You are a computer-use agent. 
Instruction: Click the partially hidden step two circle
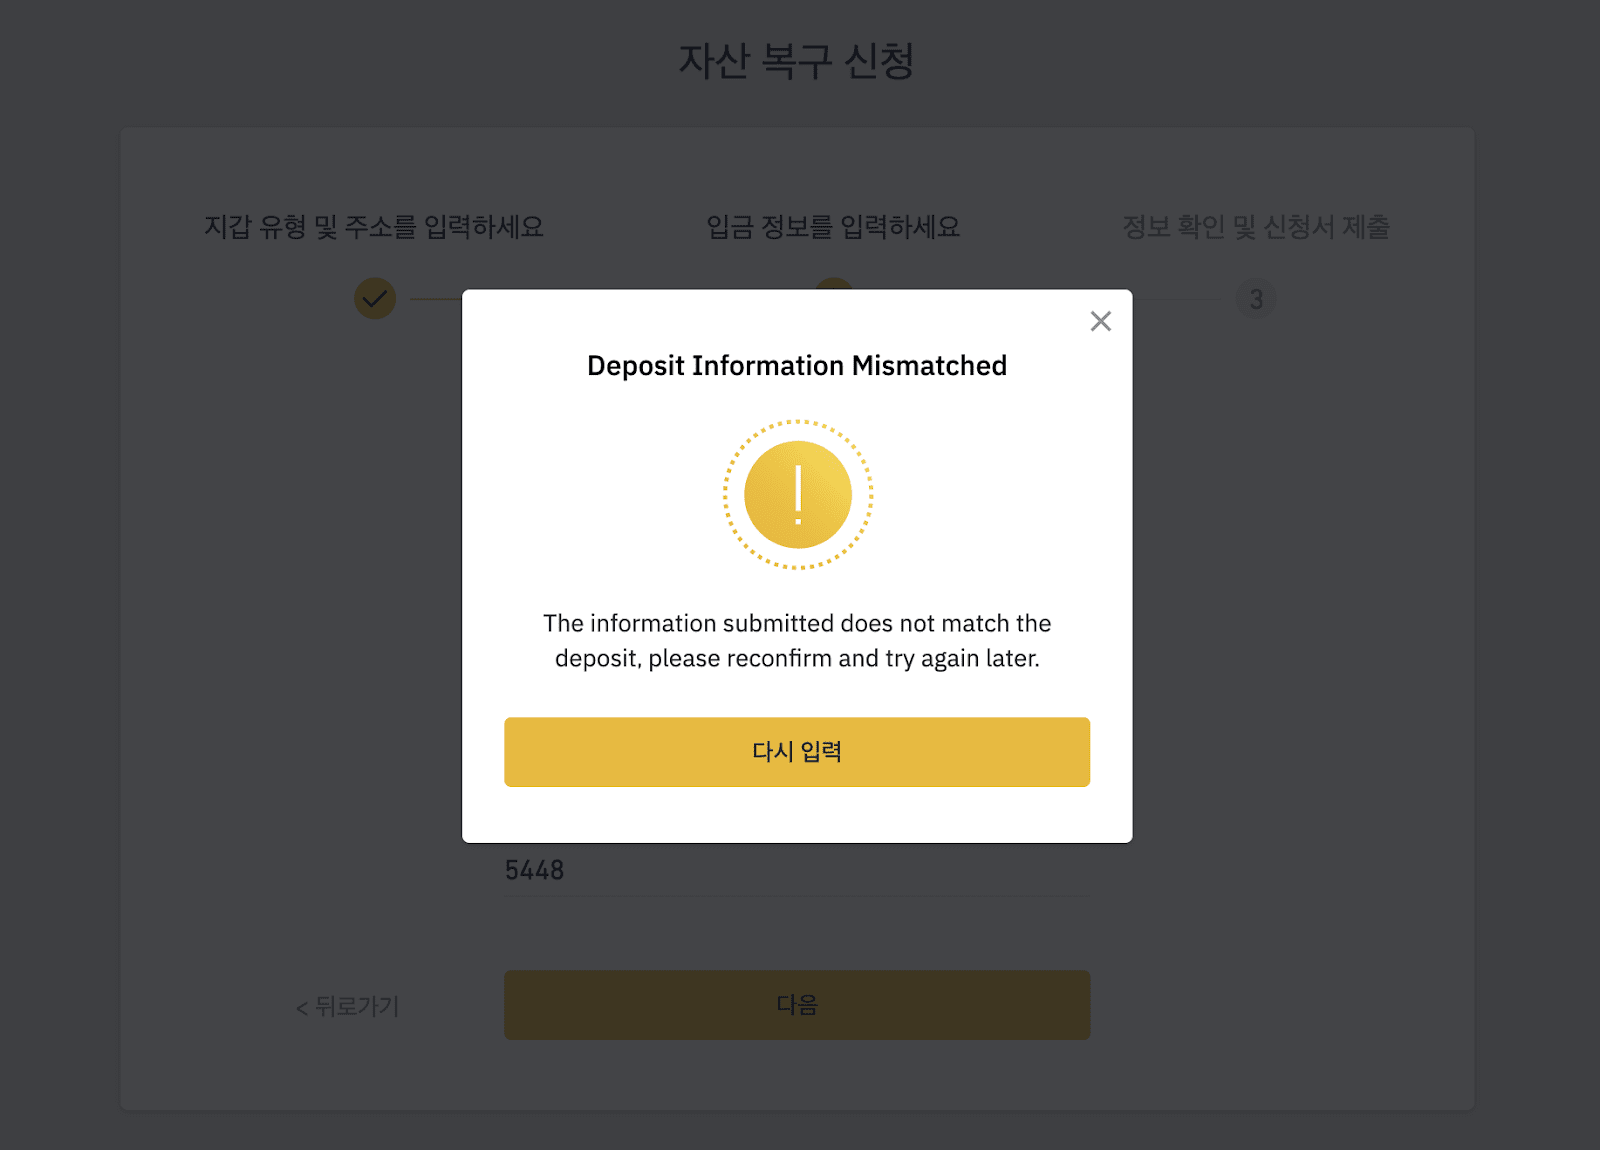click(x=834, y=284)
